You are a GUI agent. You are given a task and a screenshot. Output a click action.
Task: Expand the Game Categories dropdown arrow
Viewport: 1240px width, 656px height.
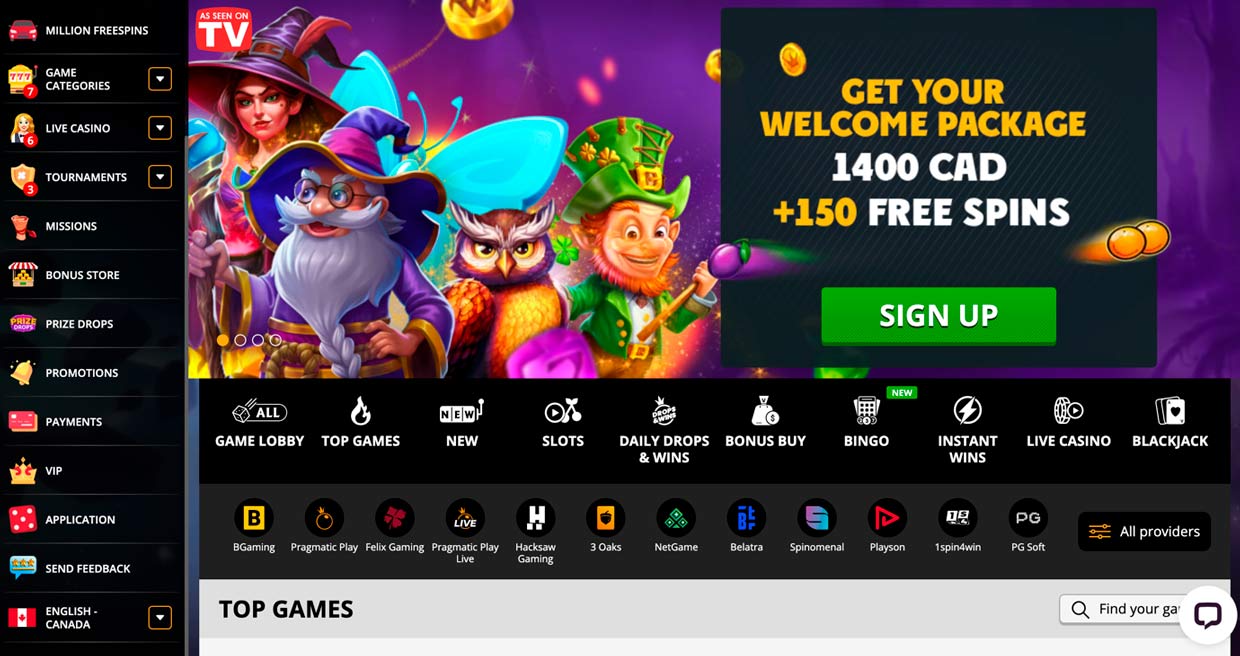click(160, 79)
